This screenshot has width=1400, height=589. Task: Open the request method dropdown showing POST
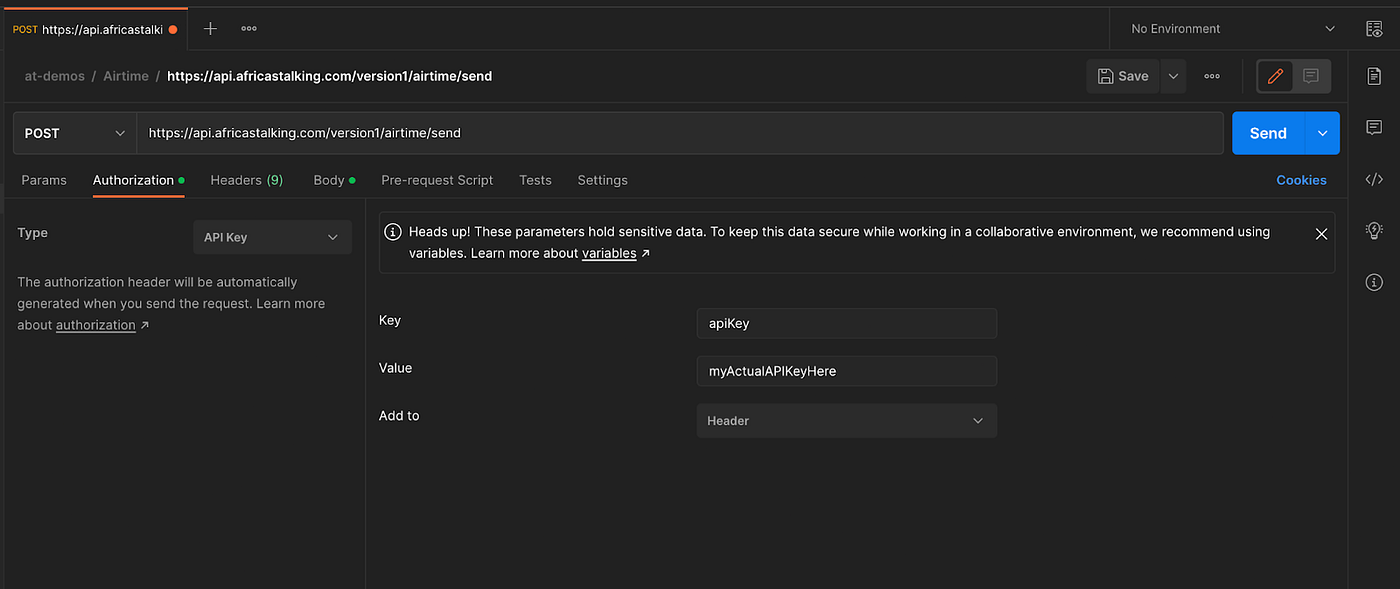tap(73, 132)
